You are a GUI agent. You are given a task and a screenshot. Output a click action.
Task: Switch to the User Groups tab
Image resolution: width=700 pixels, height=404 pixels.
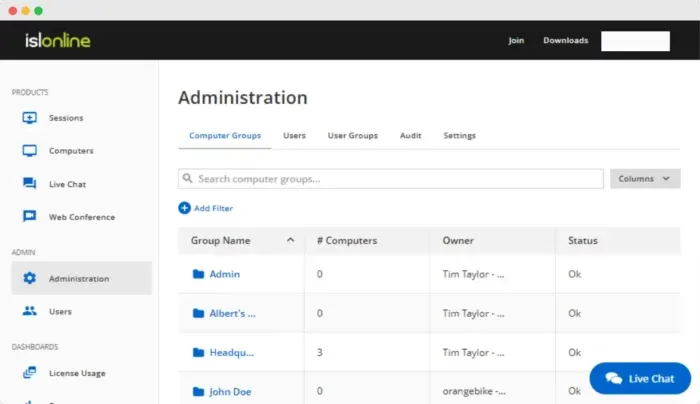point(352,135)
